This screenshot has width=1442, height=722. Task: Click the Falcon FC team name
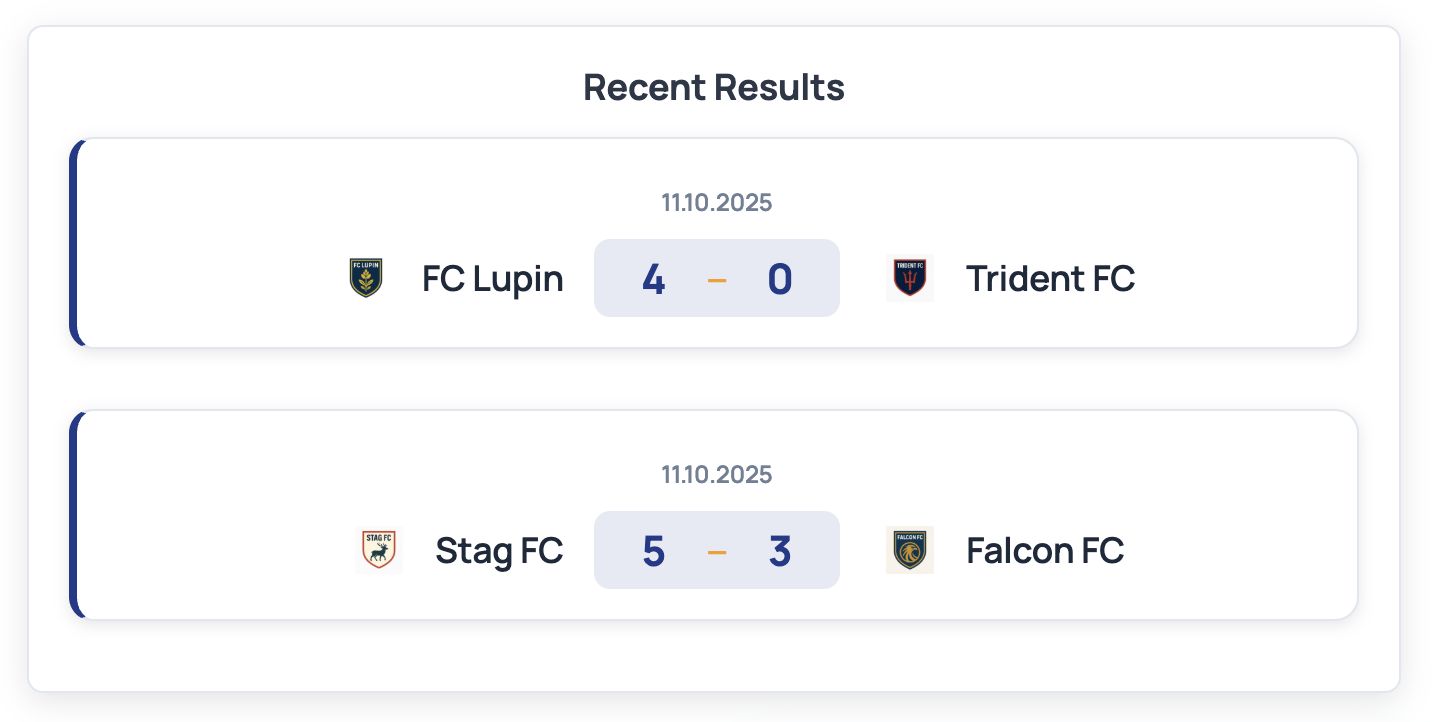(x=1045, y=550)
